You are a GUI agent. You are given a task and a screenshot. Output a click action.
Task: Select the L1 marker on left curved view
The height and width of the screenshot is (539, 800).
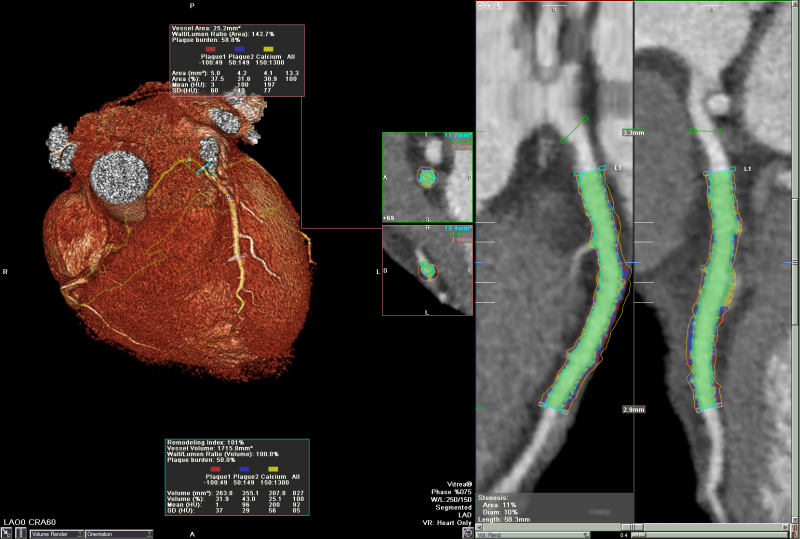(x=617, y=168)
